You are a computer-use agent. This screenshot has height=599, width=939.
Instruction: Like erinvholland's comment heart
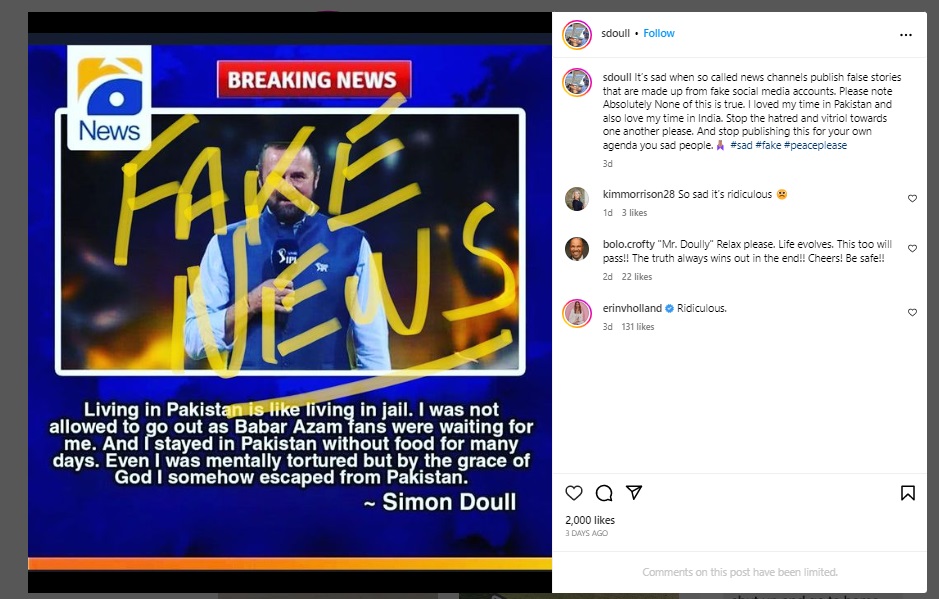pyautogui.click(x=912, y=312)
